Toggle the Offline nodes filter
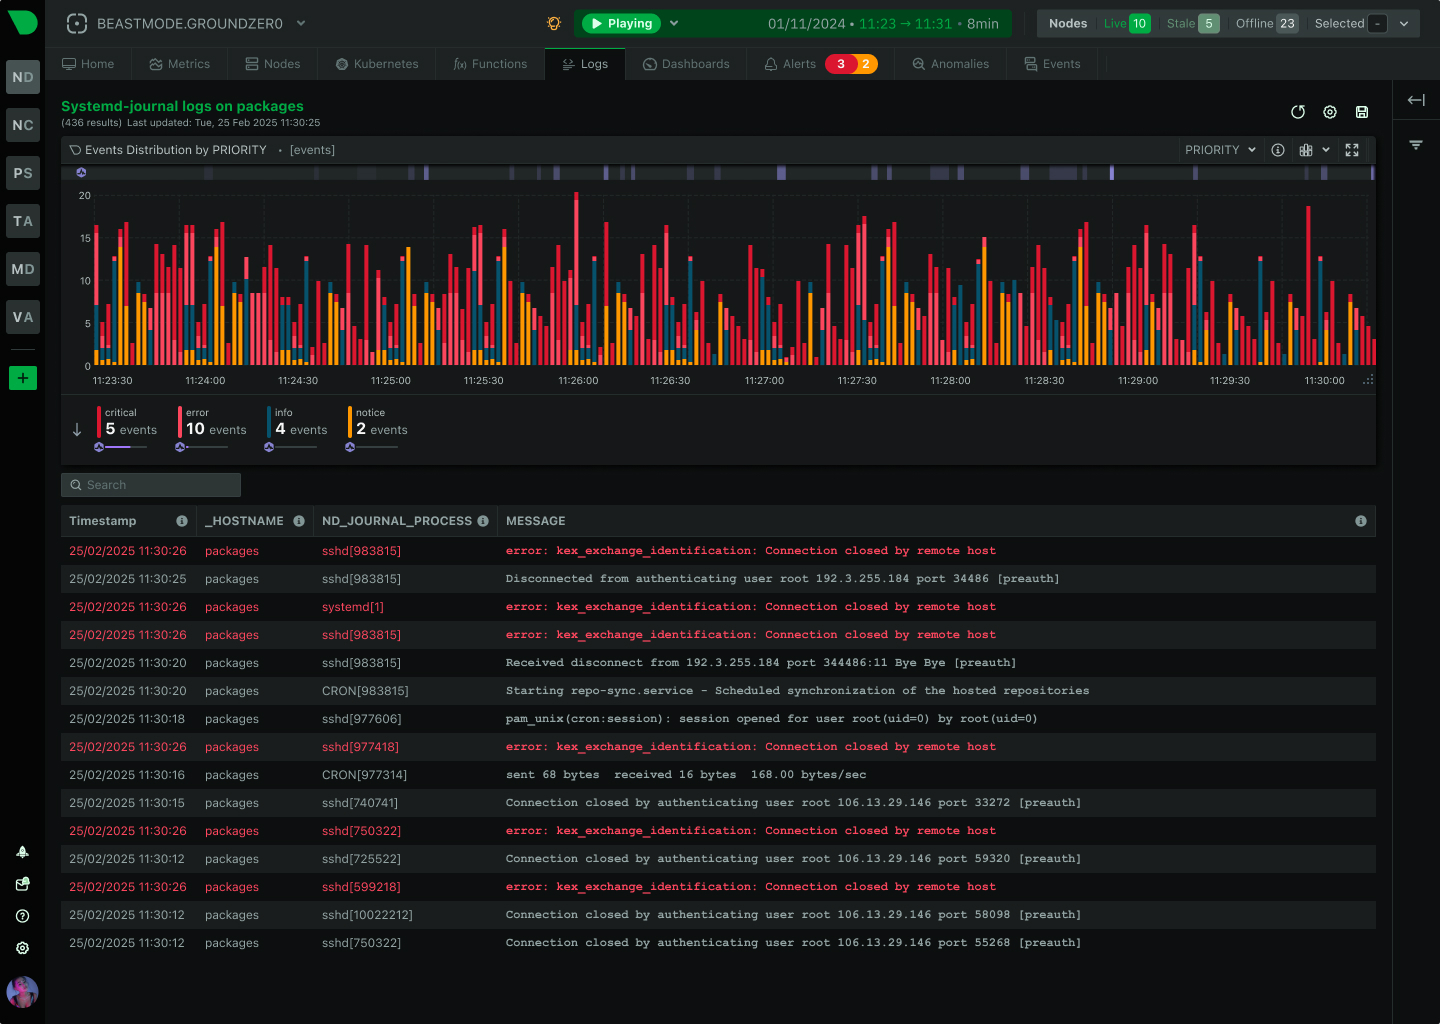The width and height of the screenshot is (1440, 1024). click(1267, 22)
